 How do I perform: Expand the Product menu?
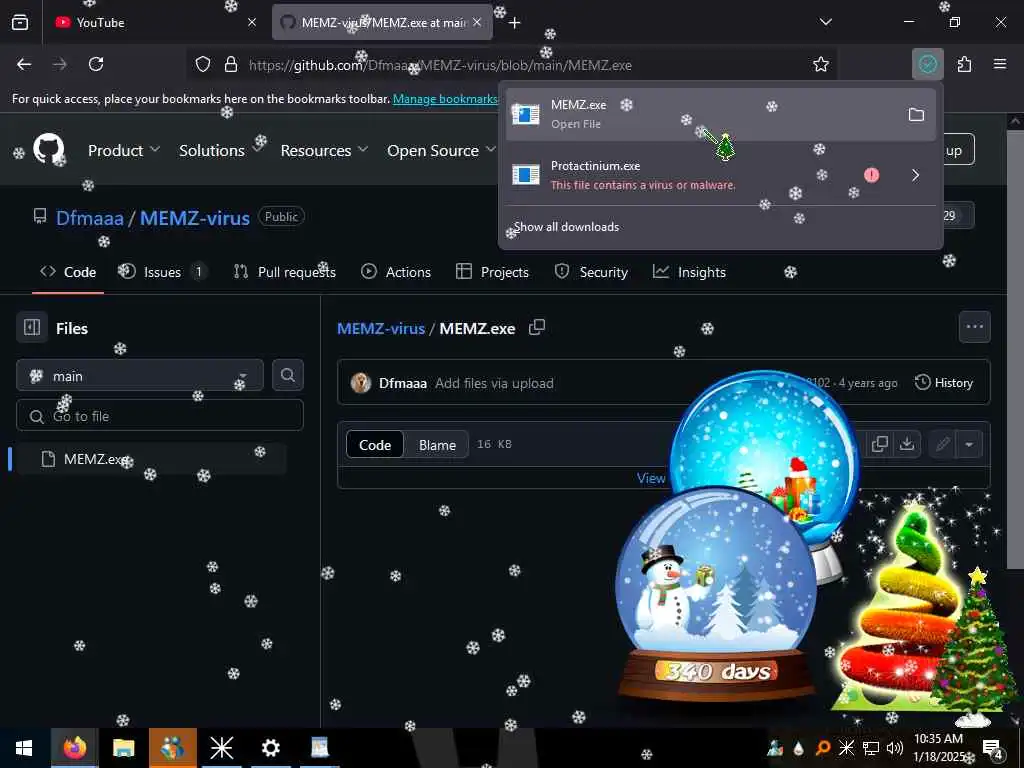point(124,150)
